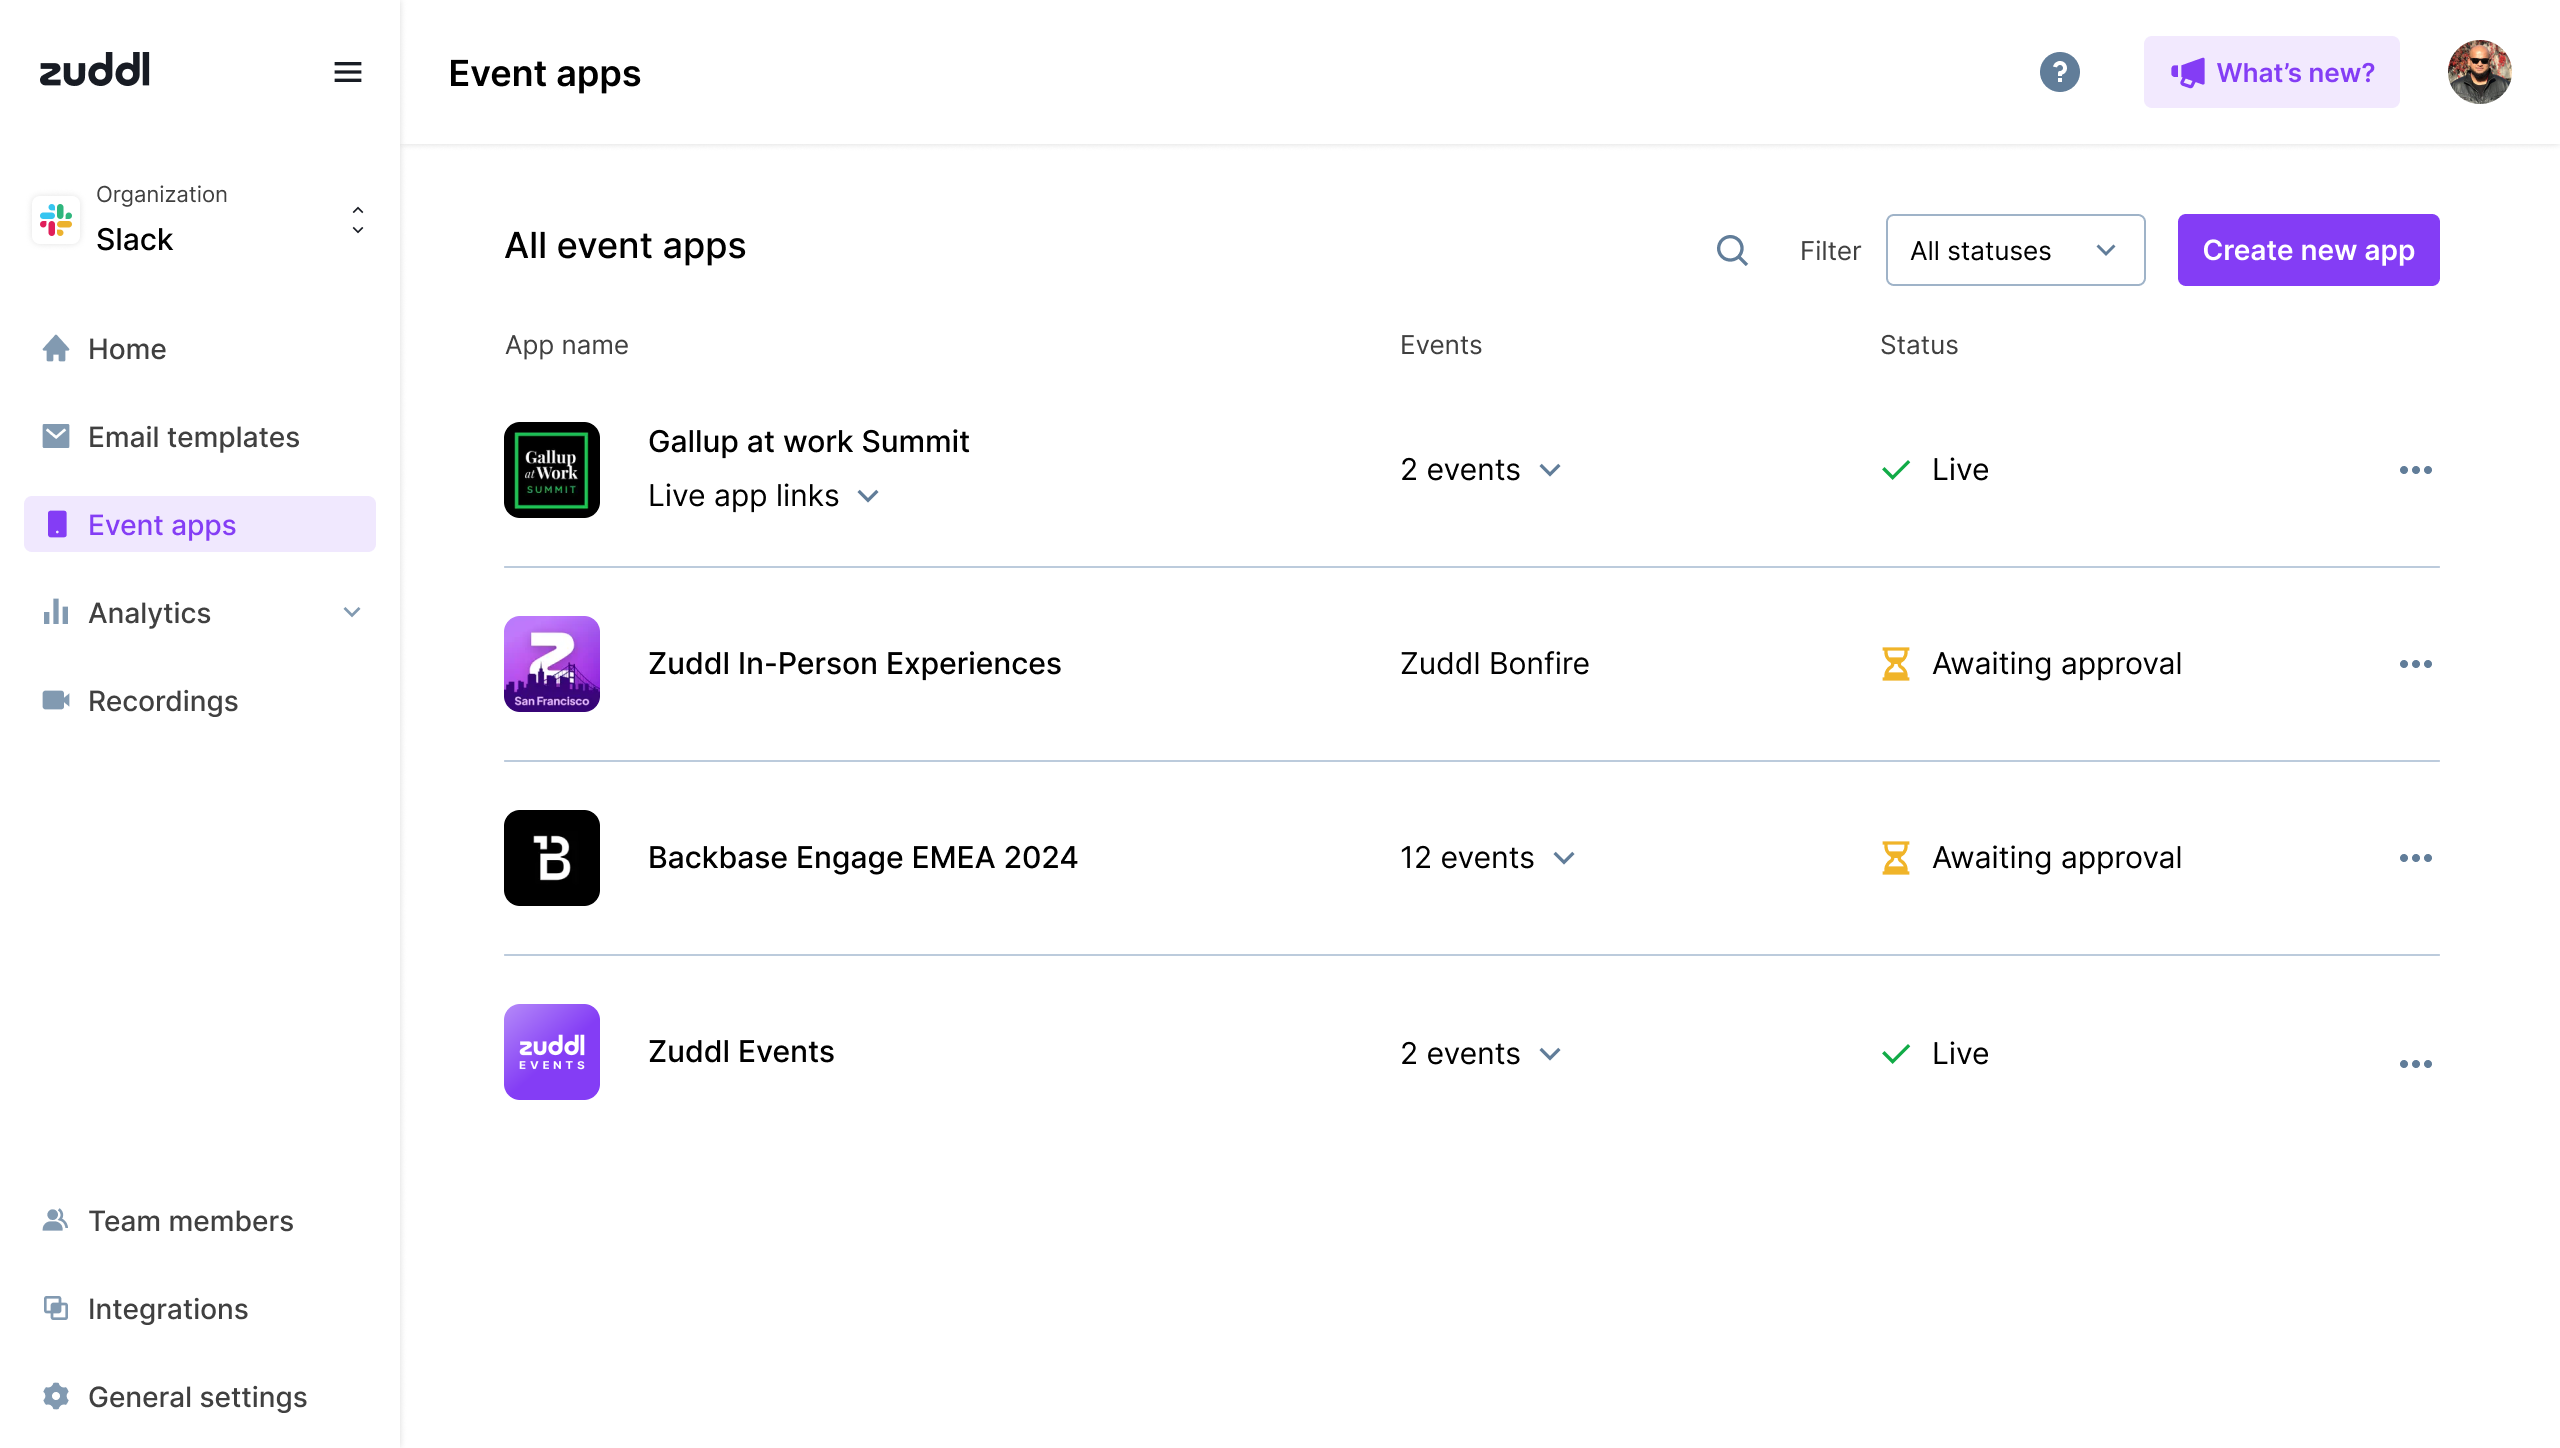Click the Gallup at Work Summit app thumbnail
2560x1448 pixels.
click(552, 470)
